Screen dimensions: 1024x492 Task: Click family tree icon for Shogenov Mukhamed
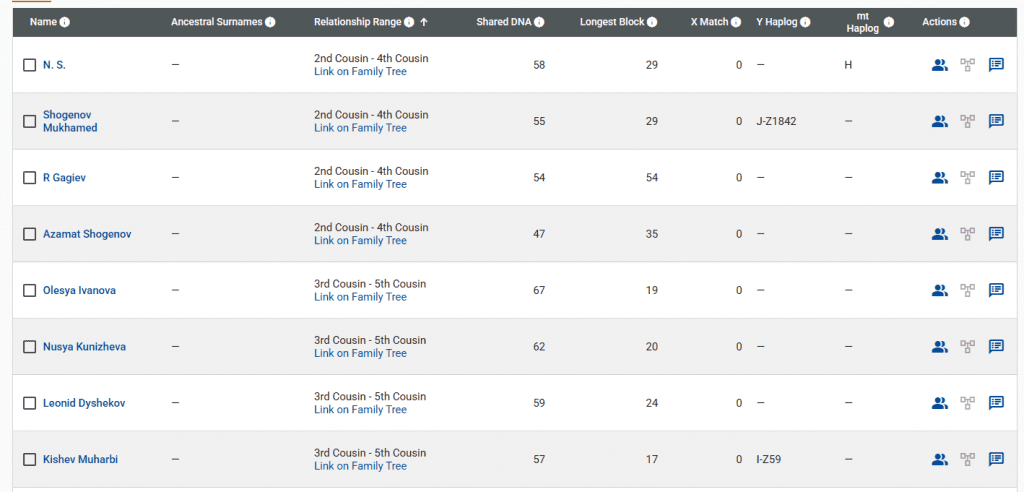coord(967,121)
